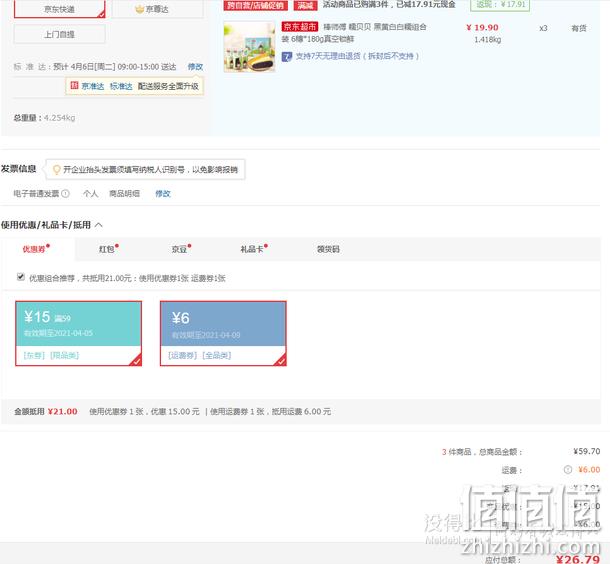Image resolution: width=610 pixels, height=564 pixels.
Task: Choose 京尊达 delivery option
Action: [x=158, y=9]
